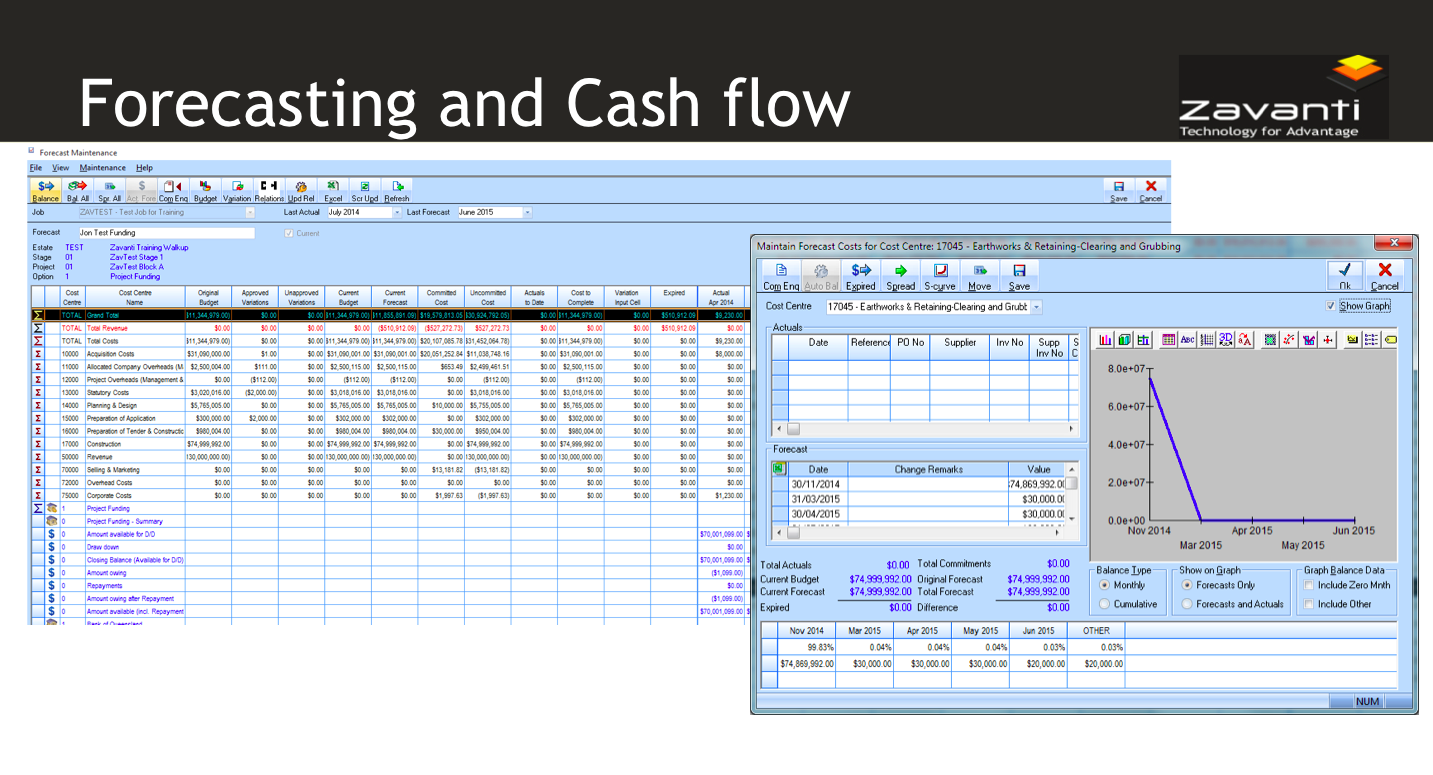Click the Revenue cost centre row
The image size is (1433, 775).
pyautogui.click(x=388, y=457)
